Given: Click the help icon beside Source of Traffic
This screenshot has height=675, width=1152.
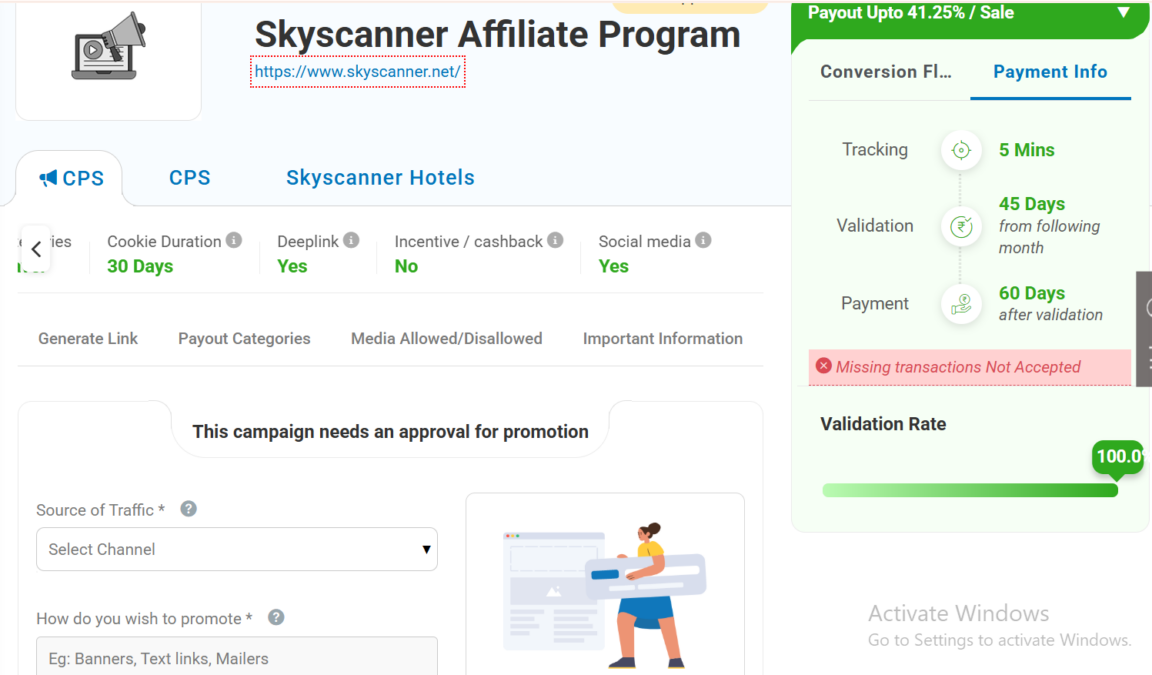Looking at the screenshot, I should (188, 509).
